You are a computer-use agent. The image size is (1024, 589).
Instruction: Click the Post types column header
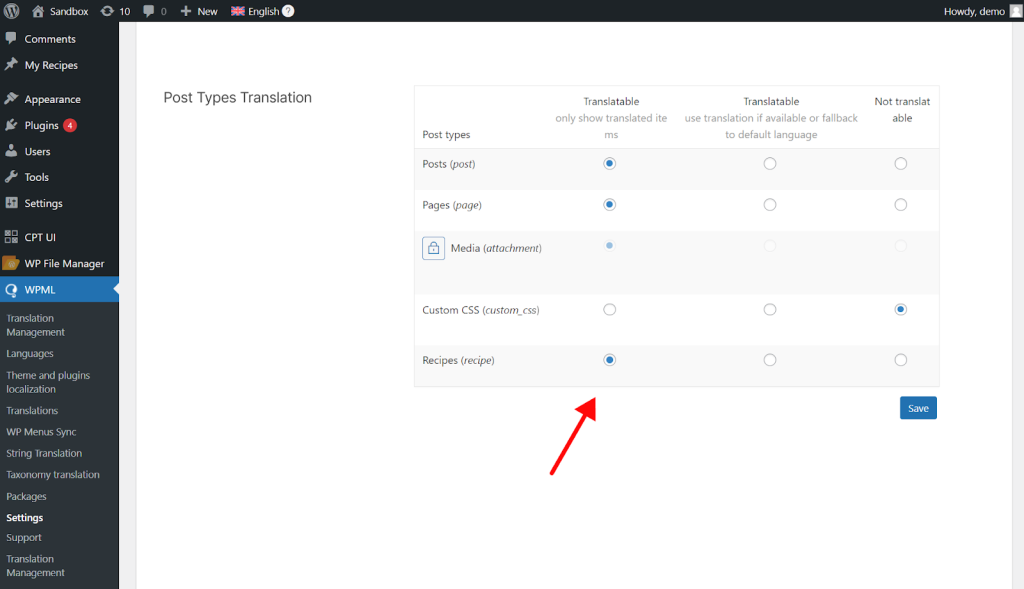click(x=446, y=135)
